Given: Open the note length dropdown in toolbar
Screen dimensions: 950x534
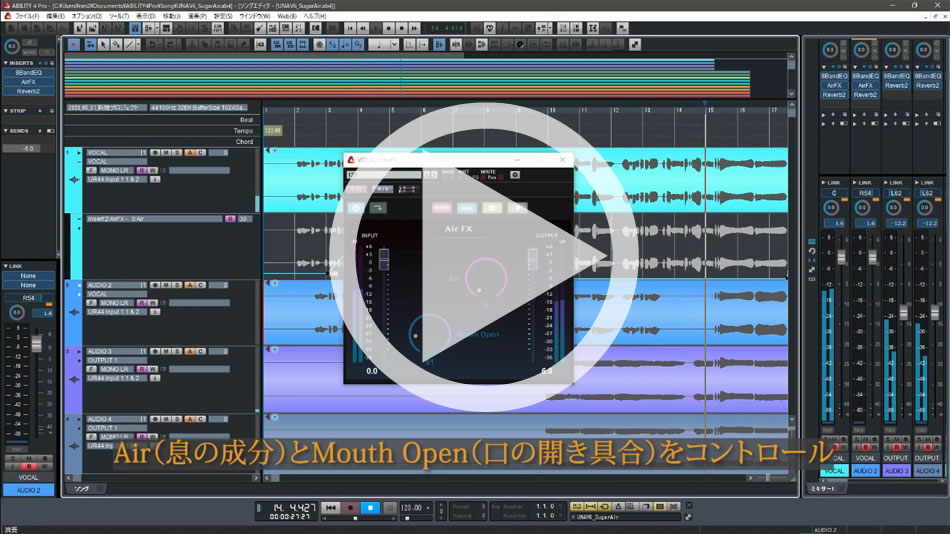Looking at the screenshot, I should pos(391,44).
